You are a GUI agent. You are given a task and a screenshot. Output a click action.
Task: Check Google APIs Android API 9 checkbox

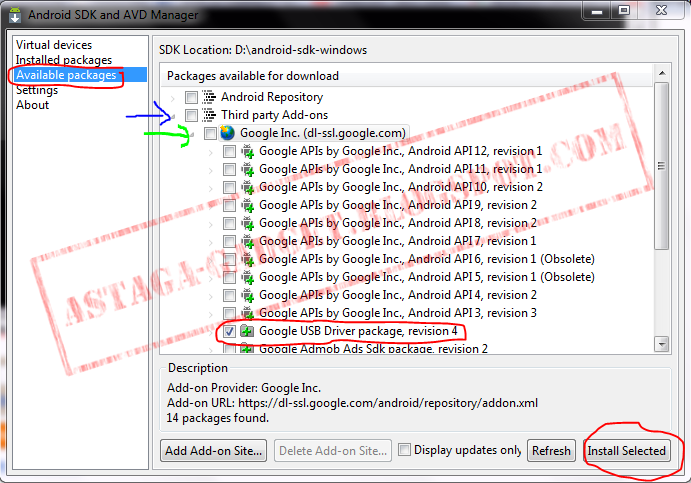pos(229,205)
